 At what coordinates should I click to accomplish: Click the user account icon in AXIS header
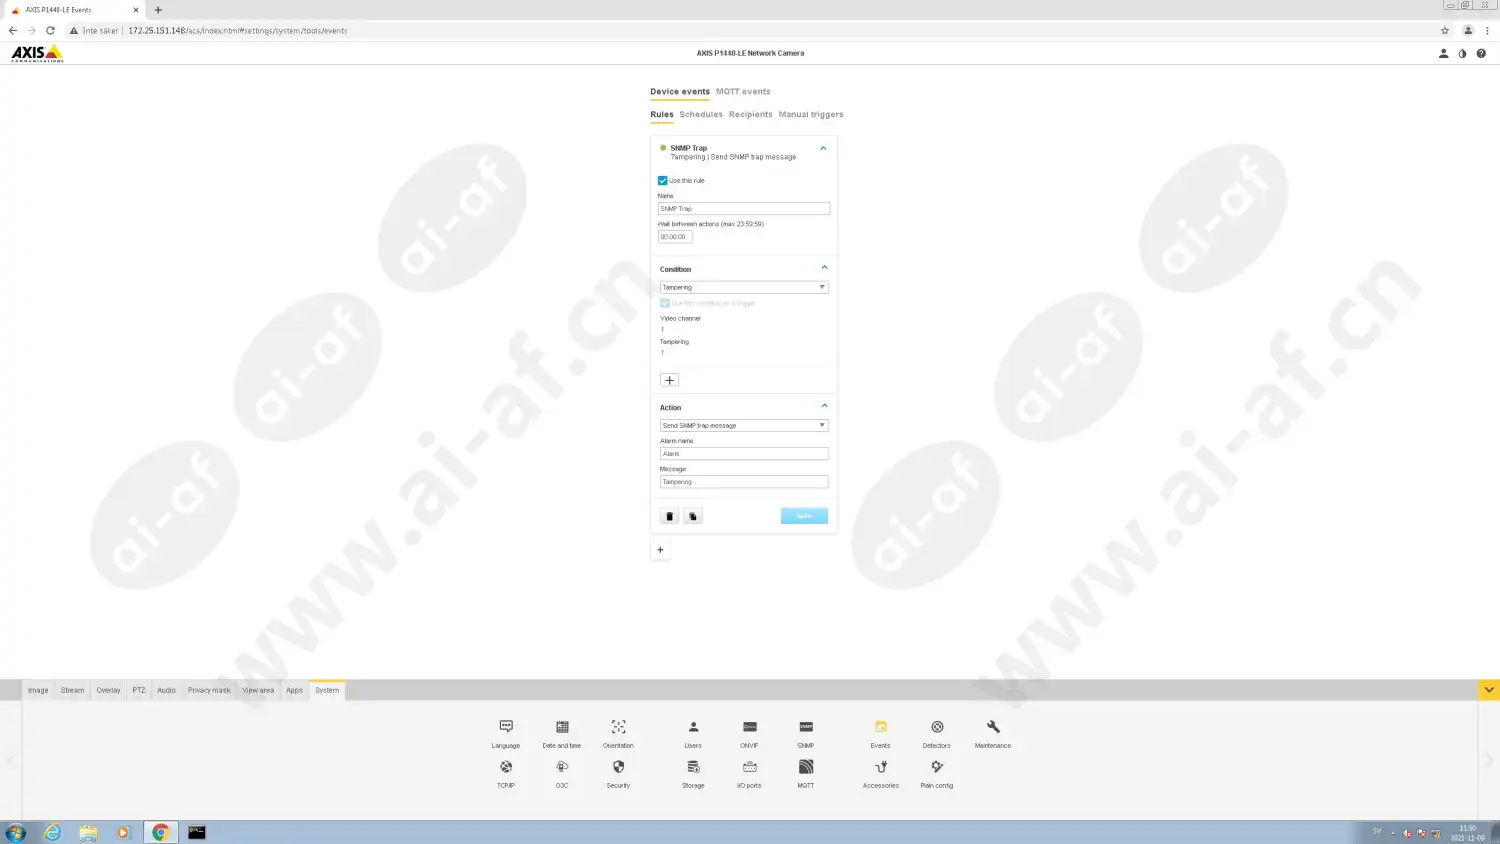pos(1443,53)
